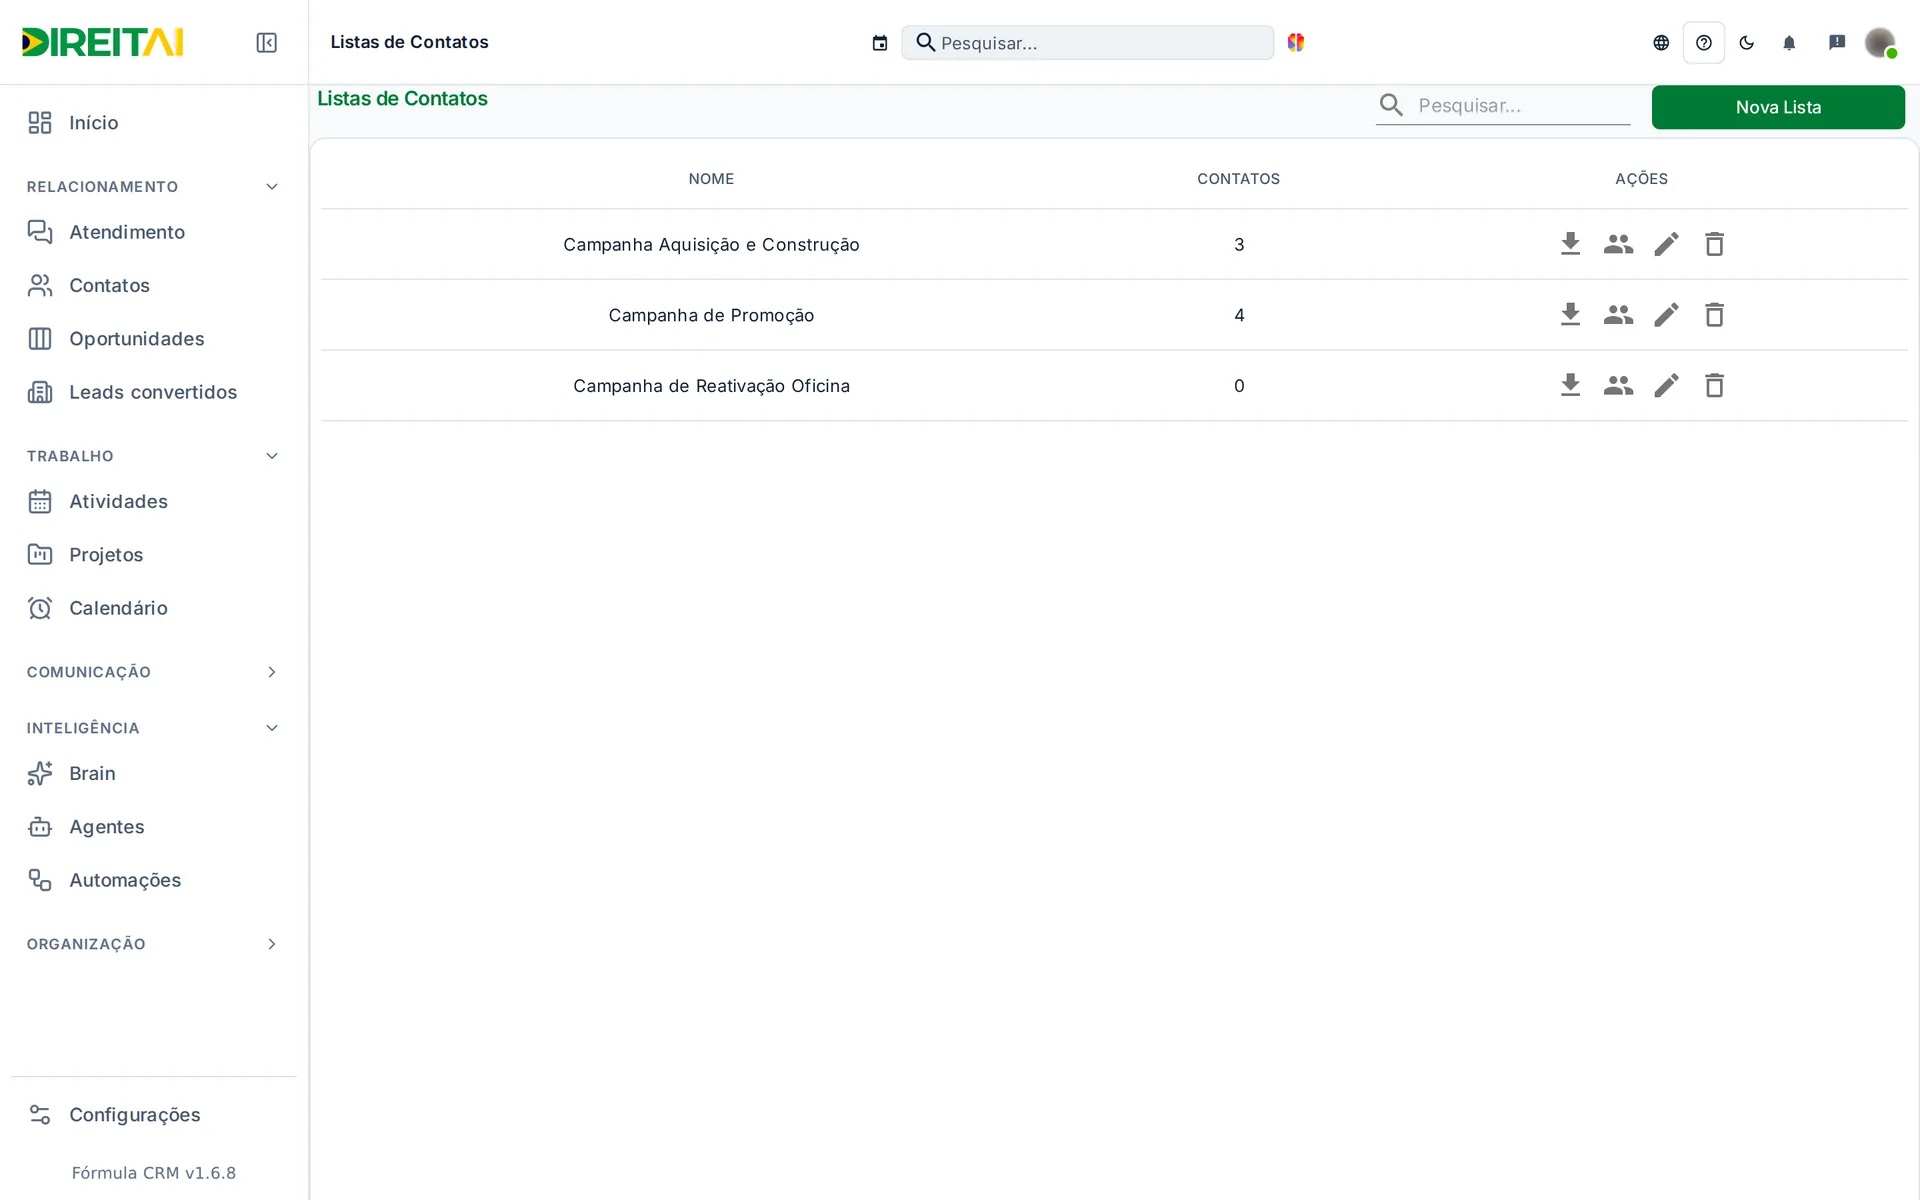
Task: Open the calendar icon in top bar
Action: (x=880, y=43)
